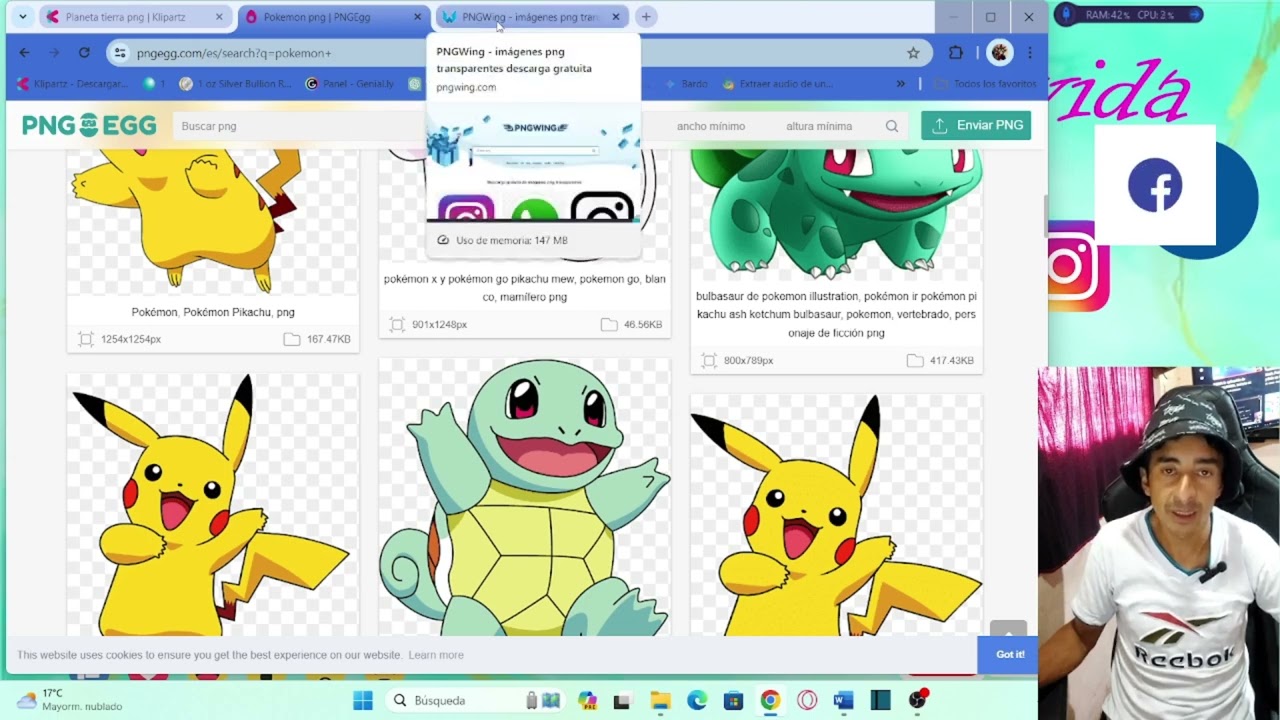Click the ancho mínimo field
1280x720 pixels.
point(711,126)
